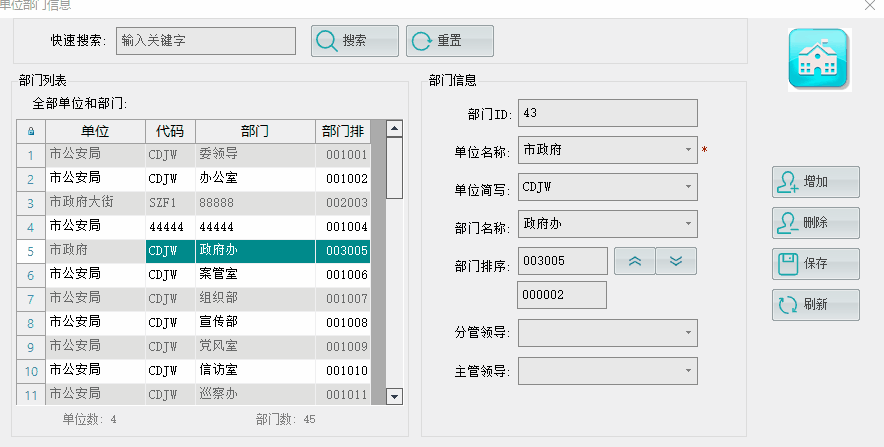The width and height of the screenshot is (884, 447).
Task: Click the 部门排序 field showing 003005
Action: [563, 261]
